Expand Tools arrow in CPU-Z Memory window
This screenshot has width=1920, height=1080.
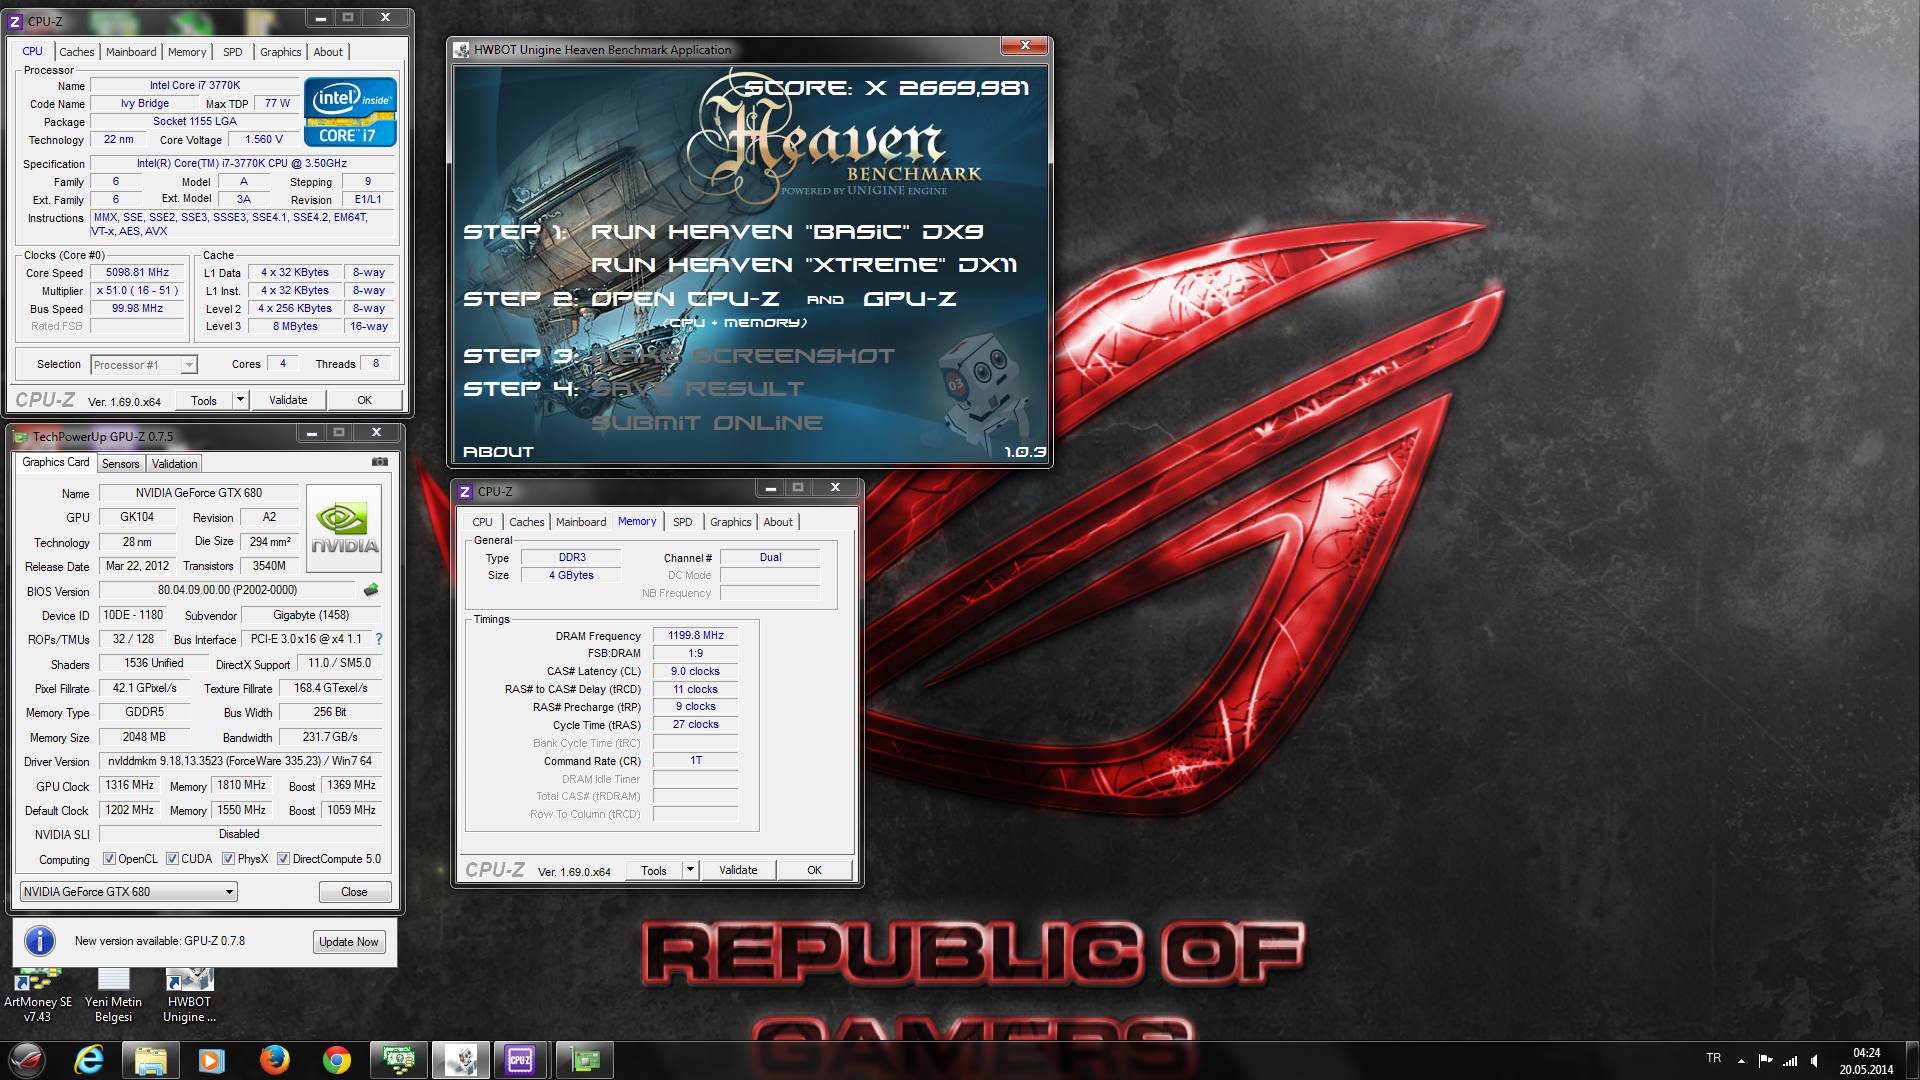tap(690, 870)
